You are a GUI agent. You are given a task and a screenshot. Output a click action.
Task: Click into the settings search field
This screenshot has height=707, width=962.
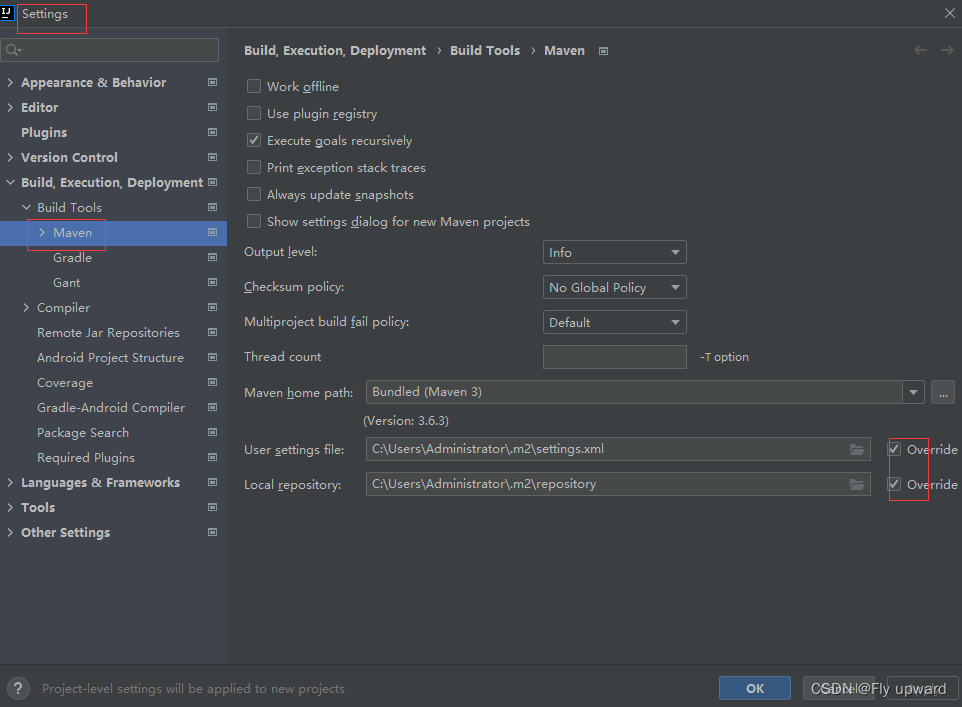[110, 50]
